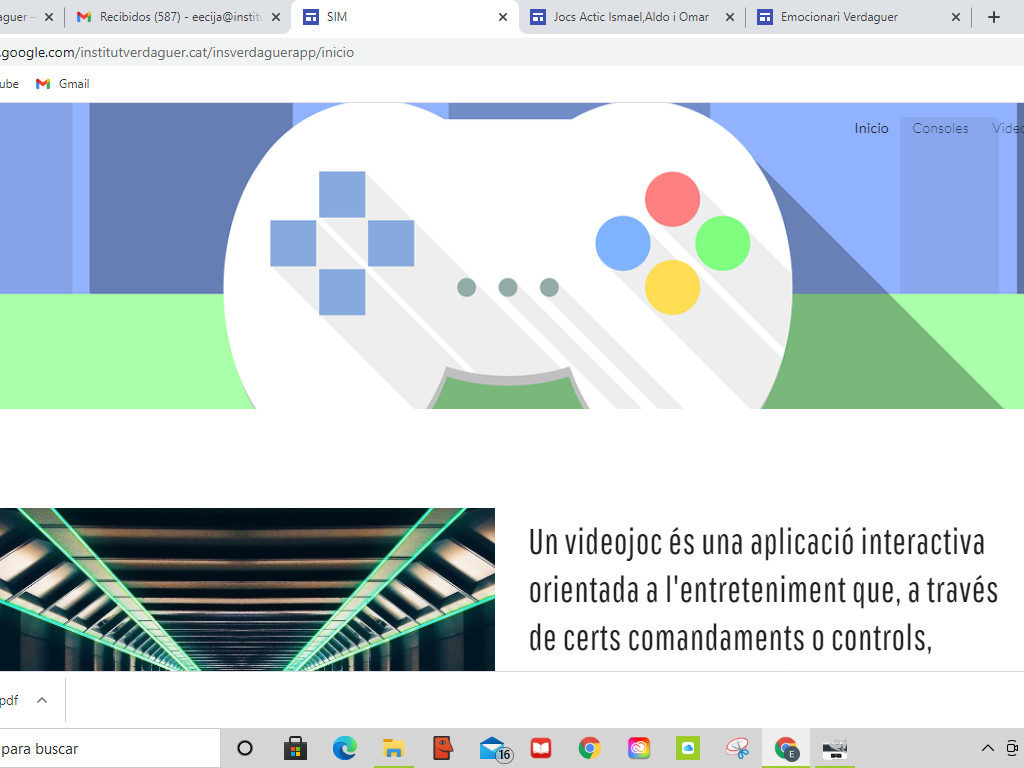Expand the downloaded pdf options chevron
The height and width of the screenshot is (768, 1024).
tap(42, 700)
